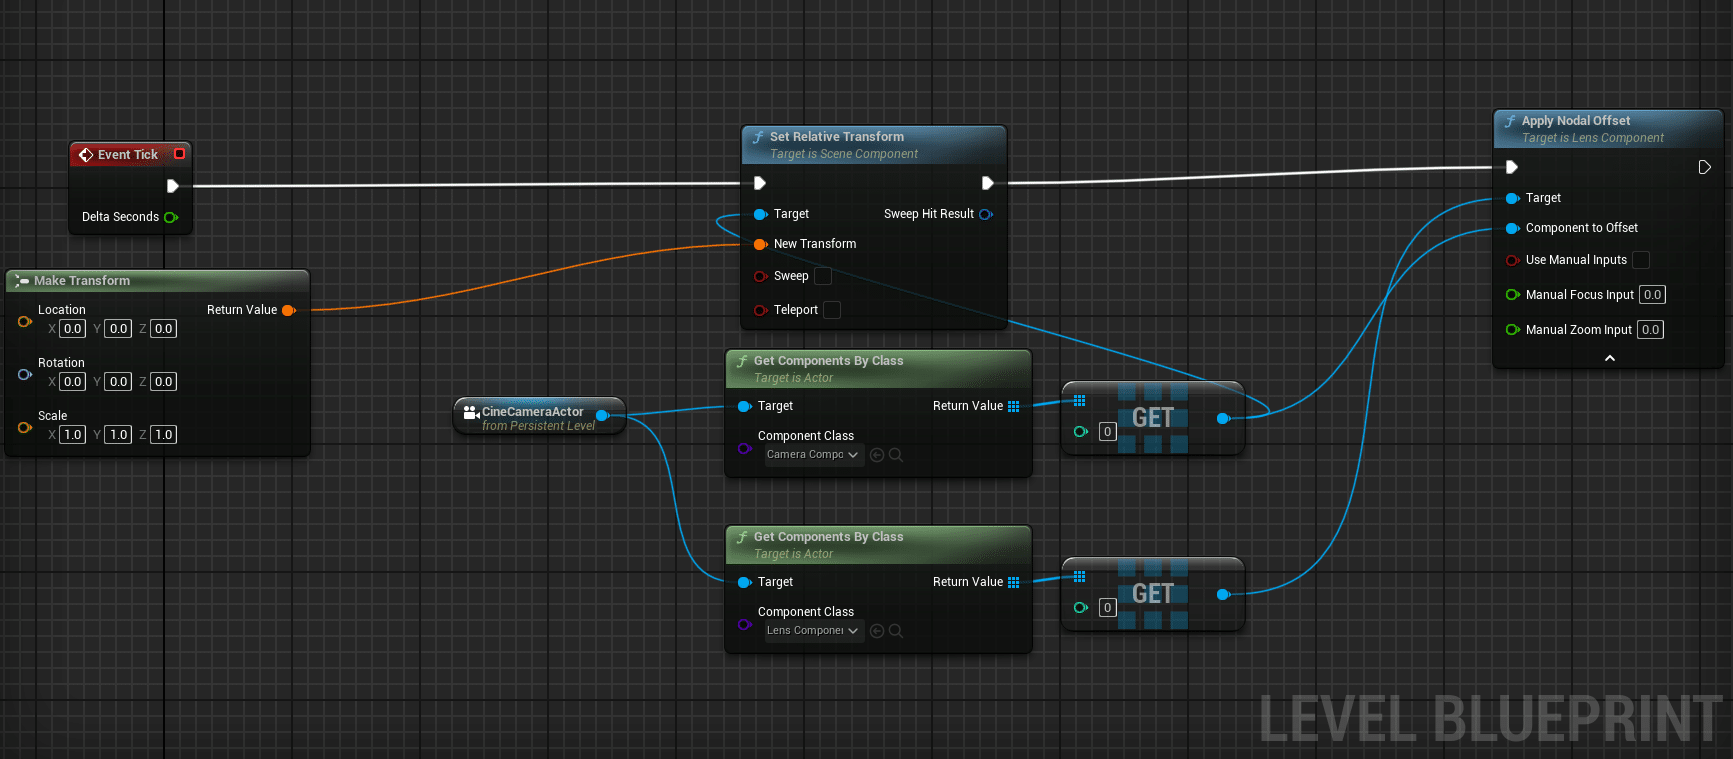
Task: Browse to Camera Component class with magnifier icon
Action: tap(896, 455)
